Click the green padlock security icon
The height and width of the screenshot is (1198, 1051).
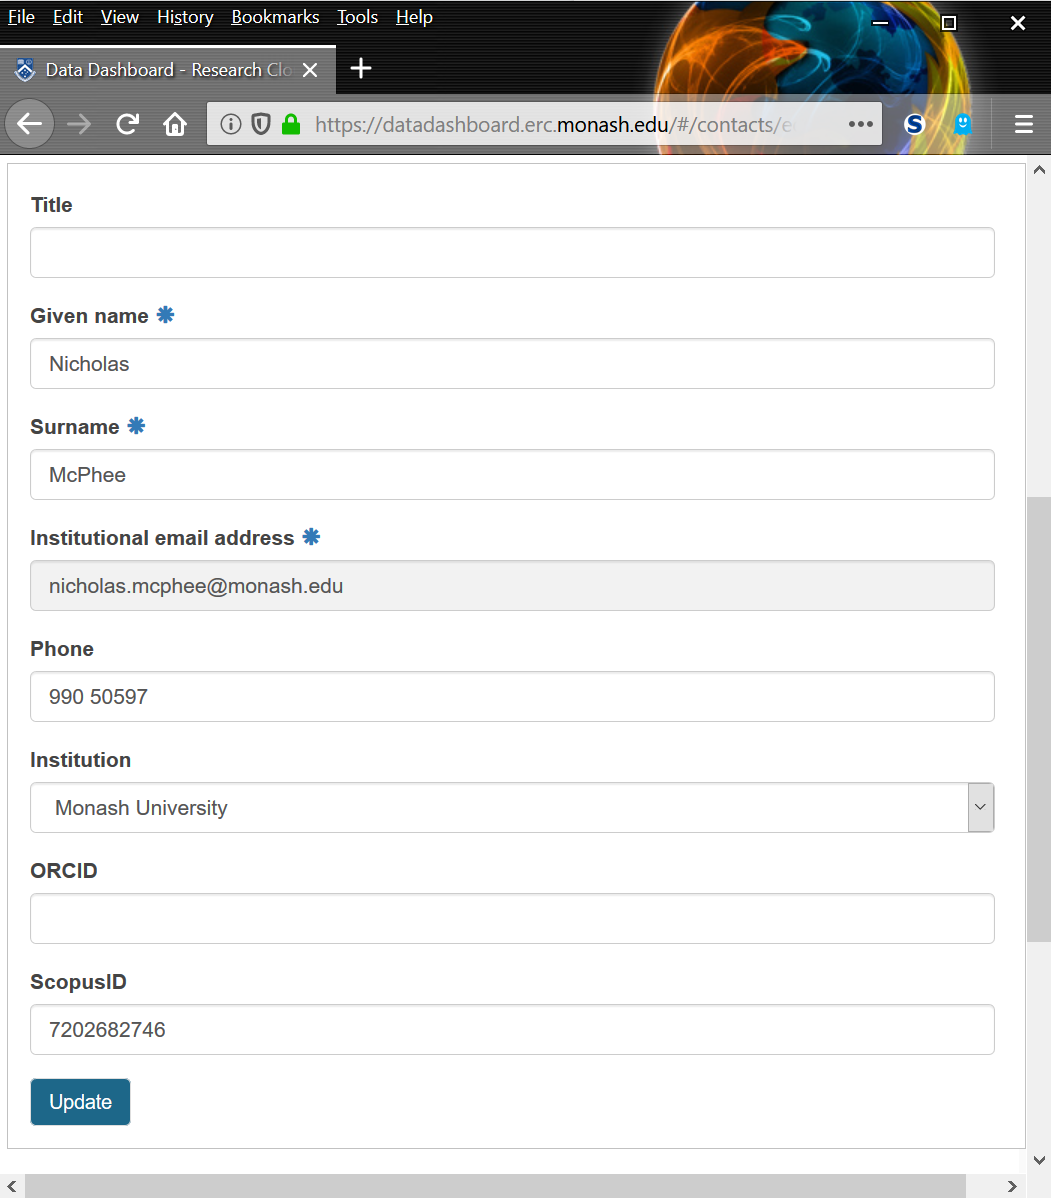pos(291,124)
